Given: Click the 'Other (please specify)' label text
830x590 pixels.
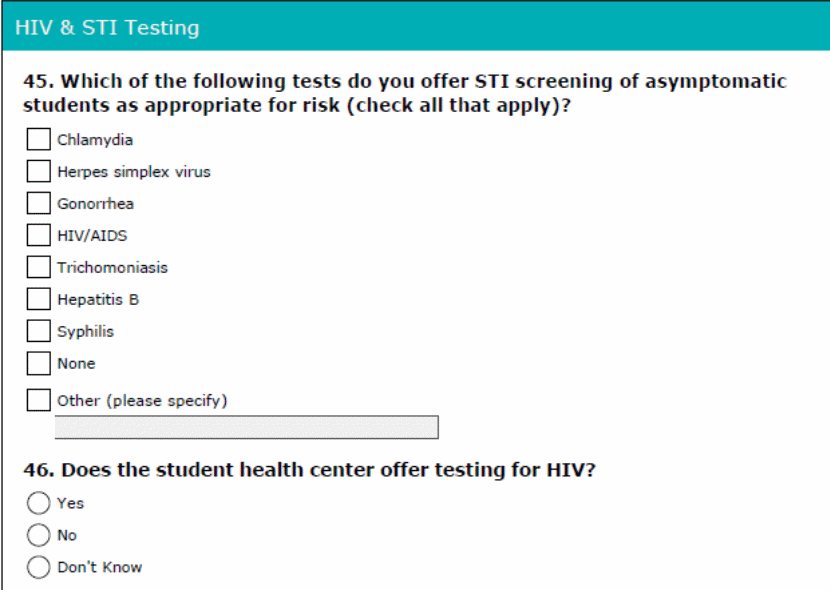Looking at the screenshot, I should (x=142, y=401).
